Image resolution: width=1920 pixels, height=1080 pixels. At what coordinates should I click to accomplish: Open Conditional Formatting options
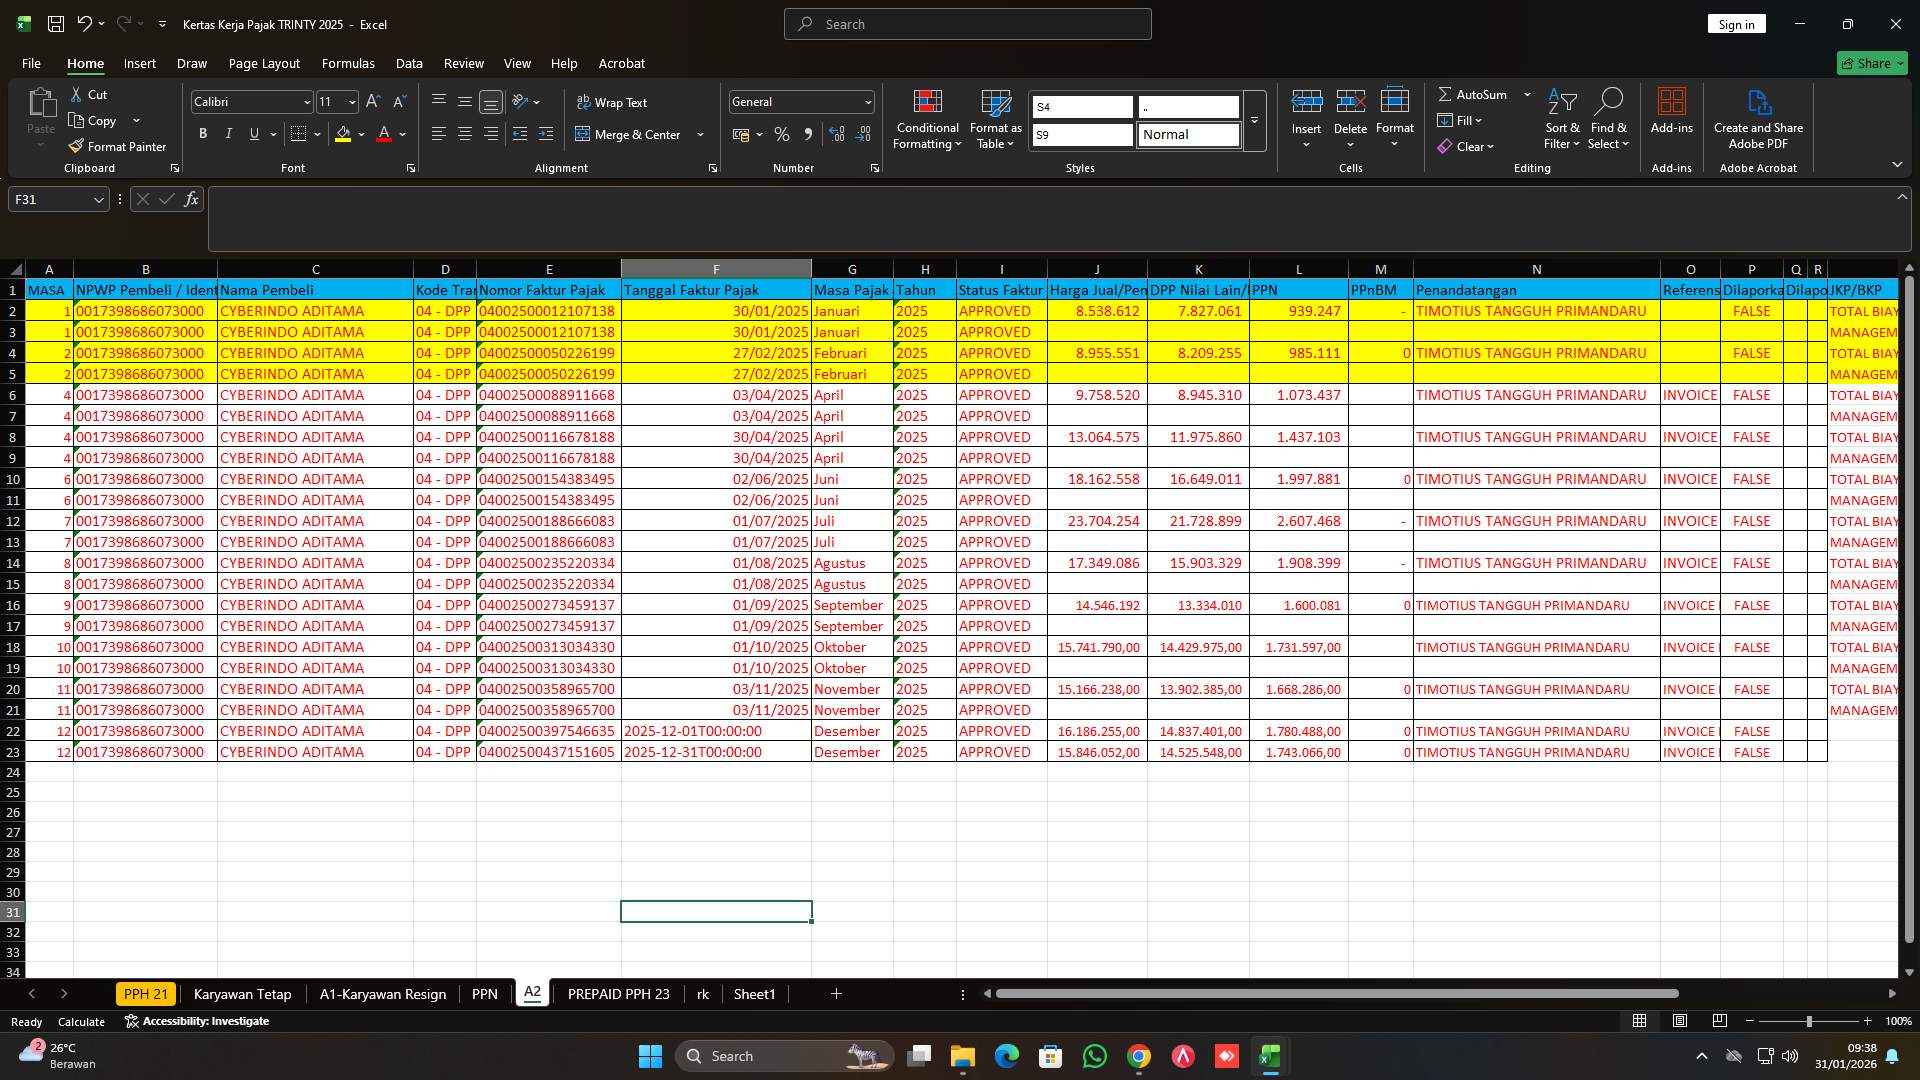926,120
